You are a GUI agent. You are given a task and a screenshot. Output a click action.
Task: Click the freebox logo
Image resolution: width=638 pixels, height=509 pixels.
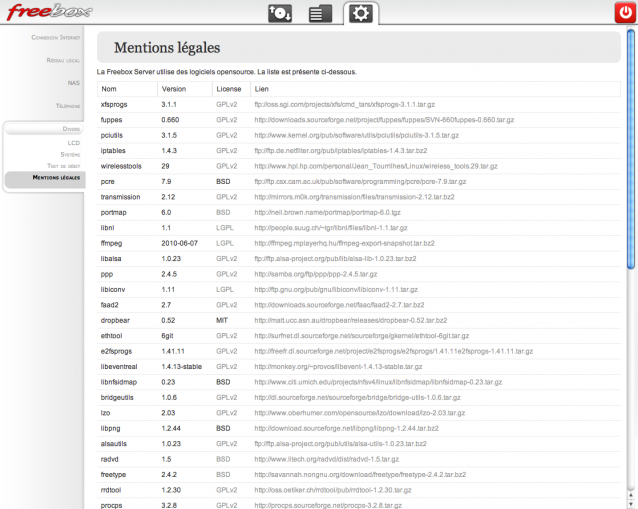pyautogui.click(x=49, y=11)
